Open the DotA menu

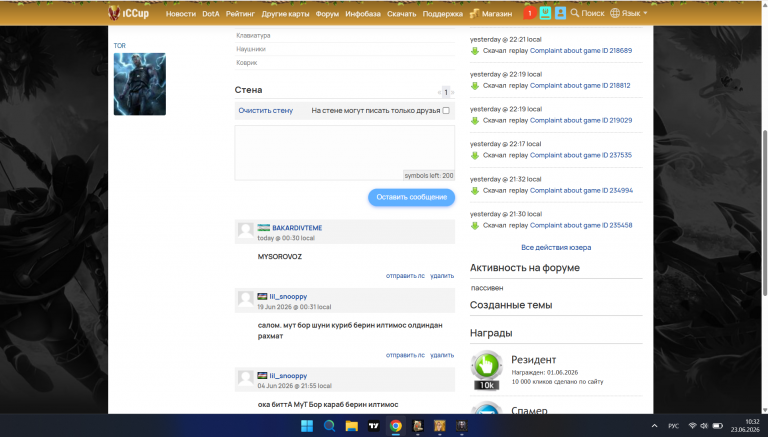(x=211, y=14)
